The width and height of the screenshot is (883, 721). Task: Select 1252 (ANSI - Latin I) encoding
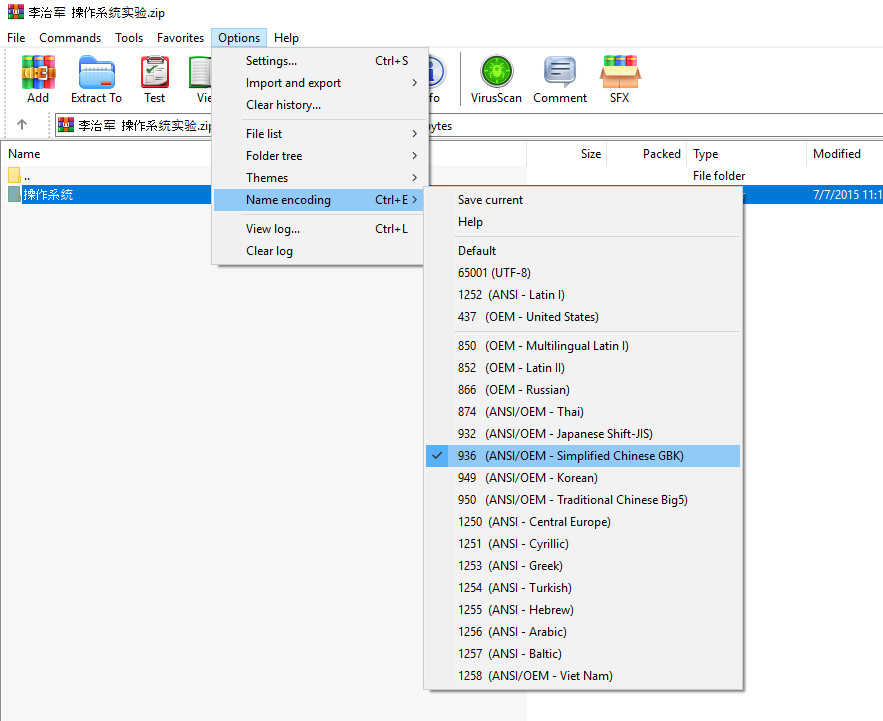583,295
